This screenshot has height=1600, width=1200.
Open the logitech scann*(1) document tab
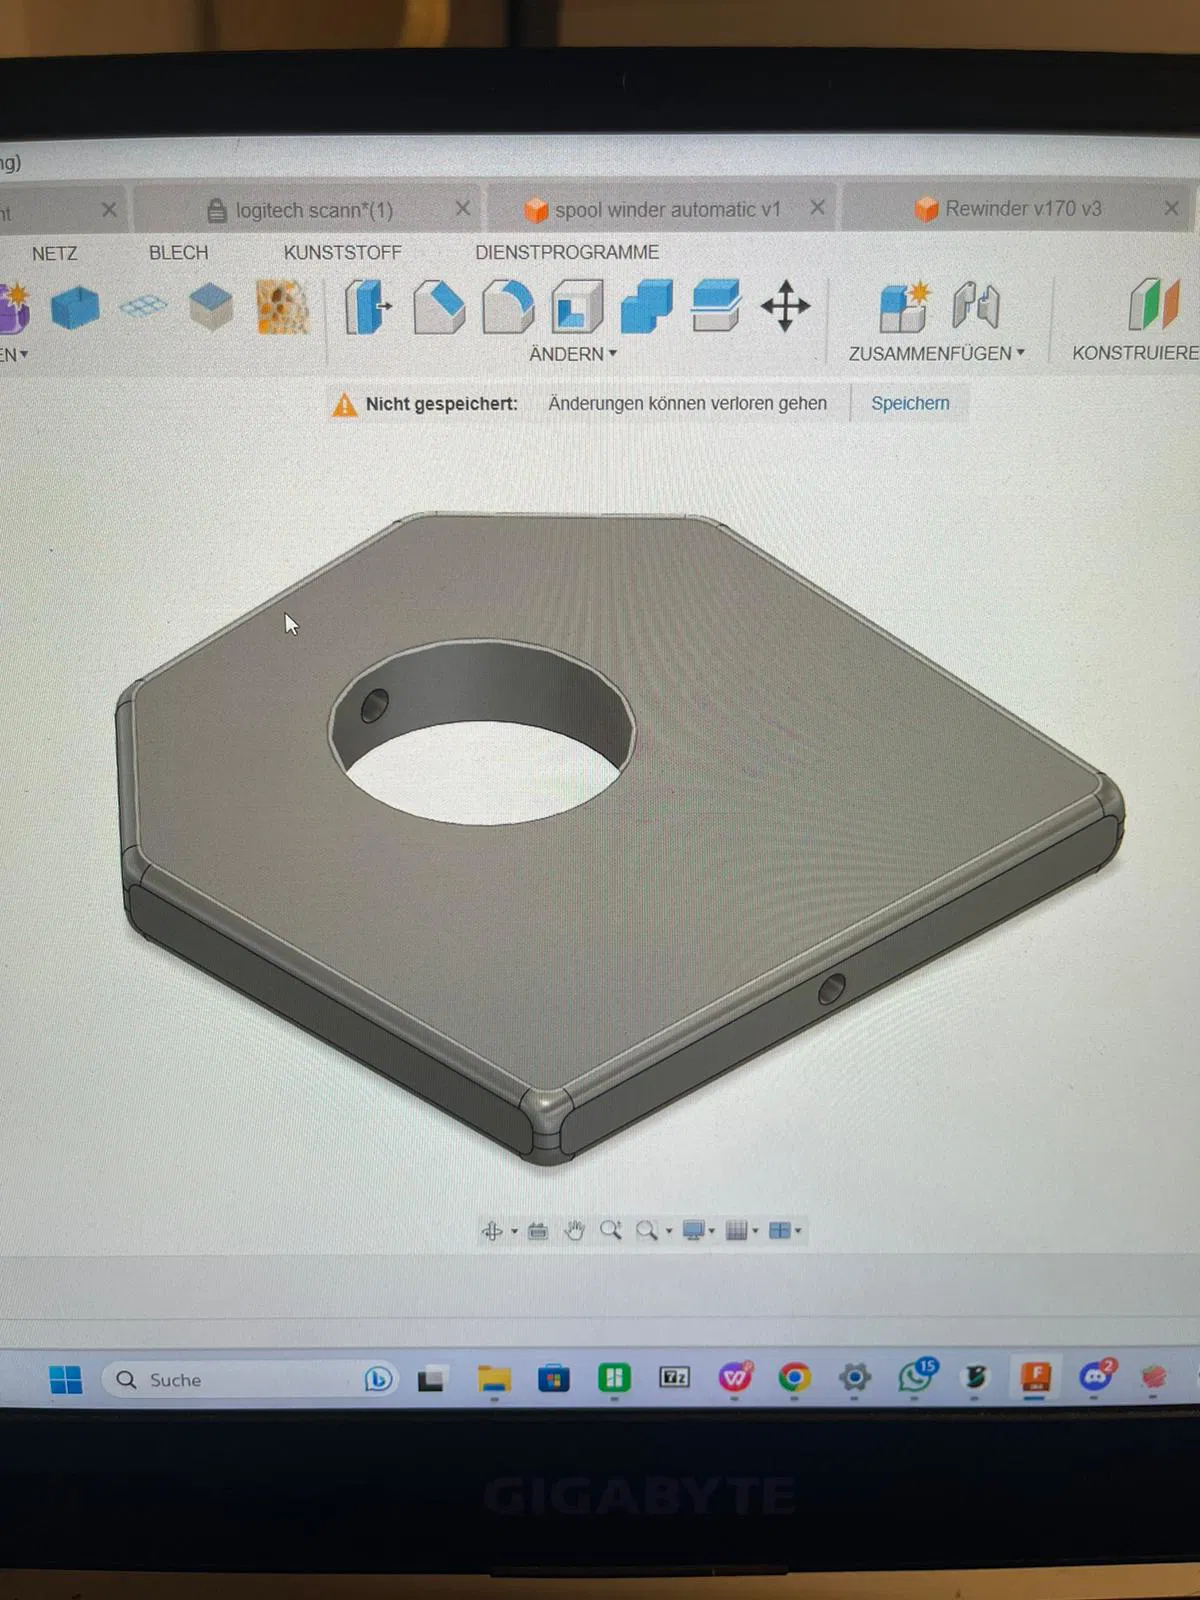click(x=306, y=210)
